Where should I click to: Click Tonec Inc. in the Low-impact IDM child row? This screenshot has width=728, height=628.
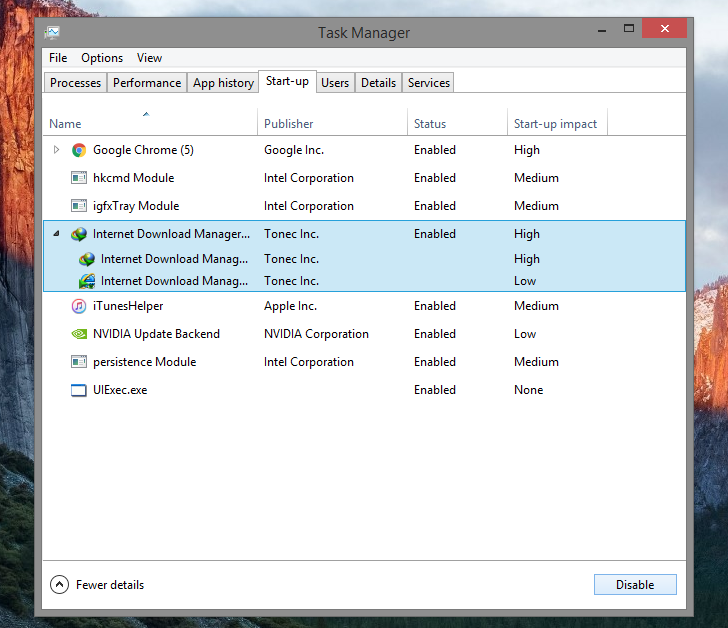pyautogui.click(x=291, y=281)
